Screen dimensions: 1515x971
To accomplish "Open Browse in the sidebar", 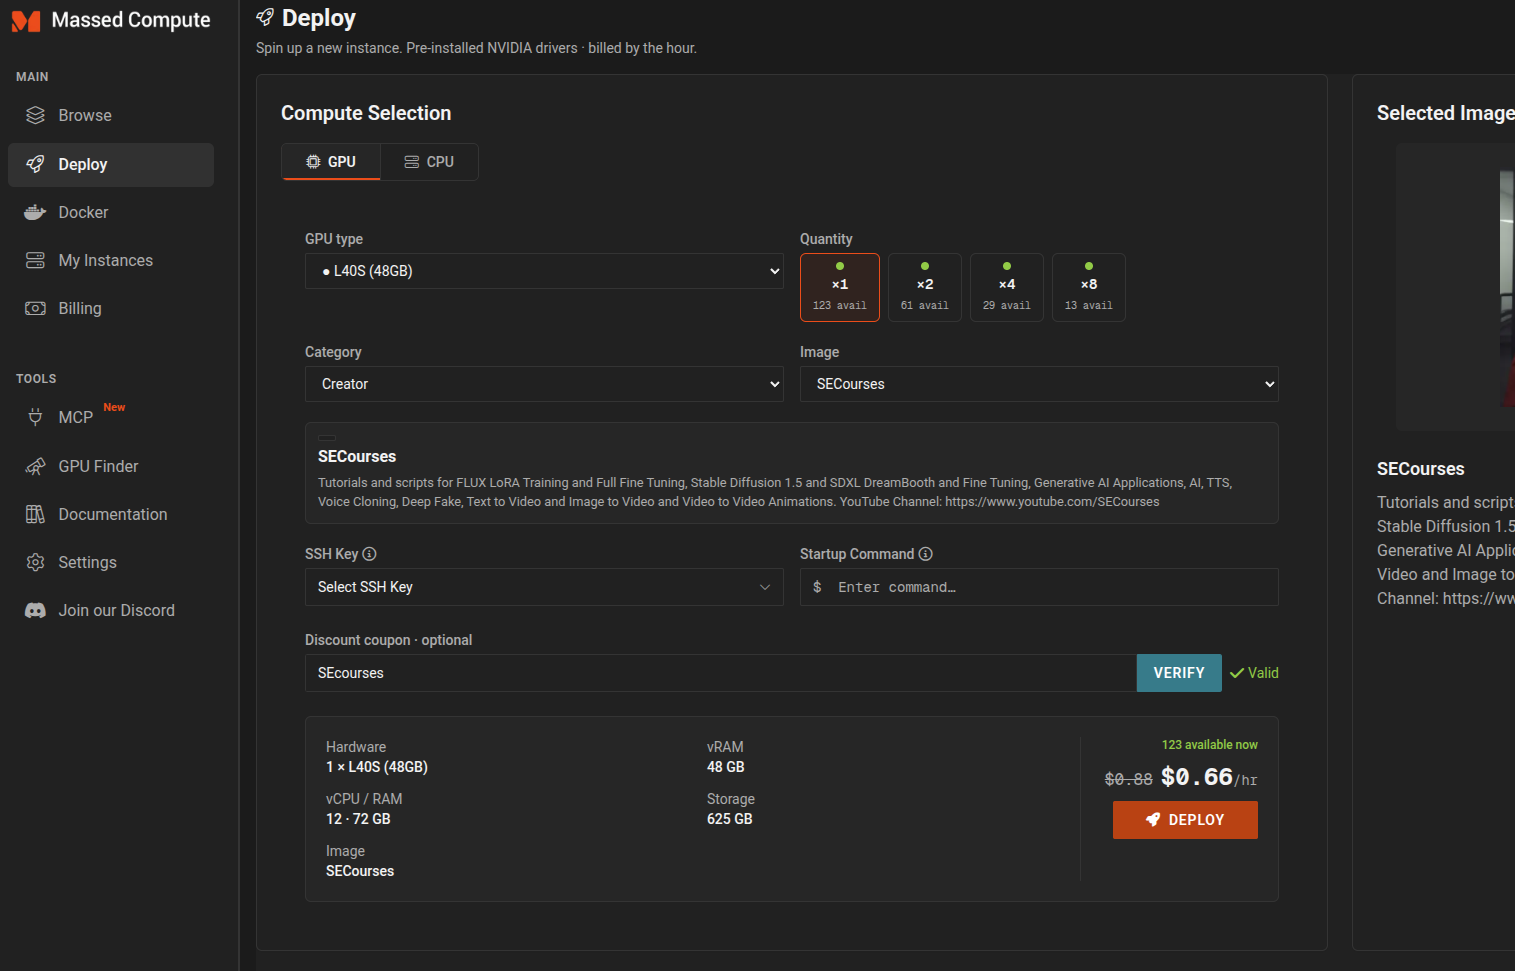I will coord(111,115).
